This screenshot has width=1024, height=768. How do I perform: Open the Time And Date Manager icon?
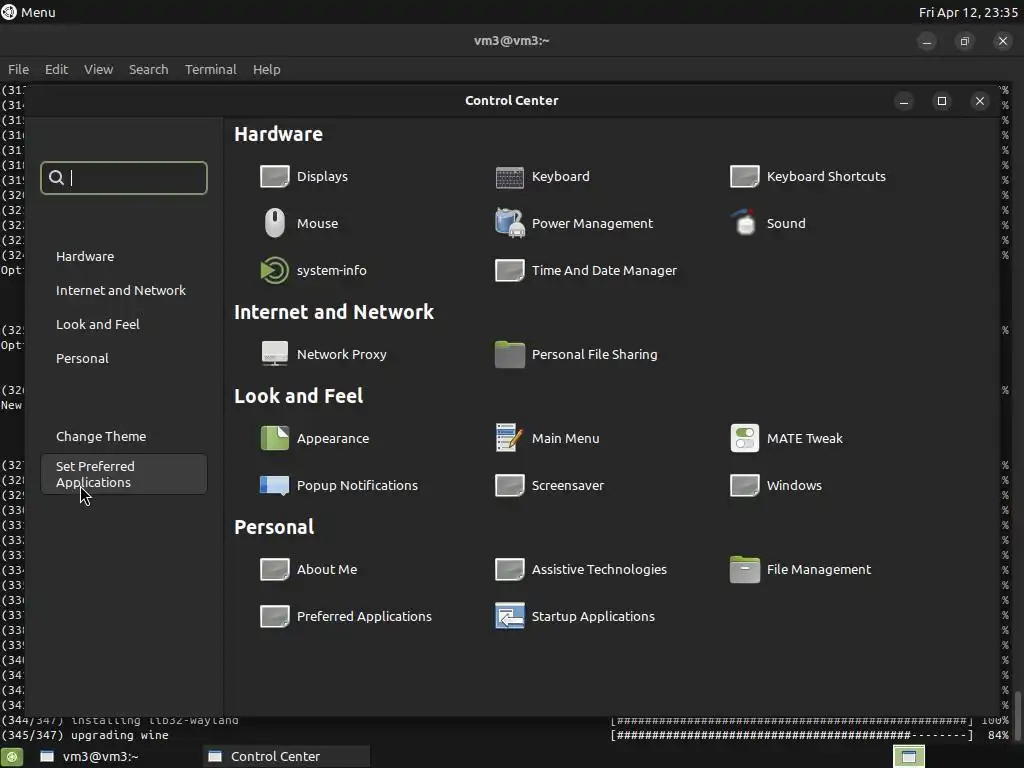pos(509,270)
